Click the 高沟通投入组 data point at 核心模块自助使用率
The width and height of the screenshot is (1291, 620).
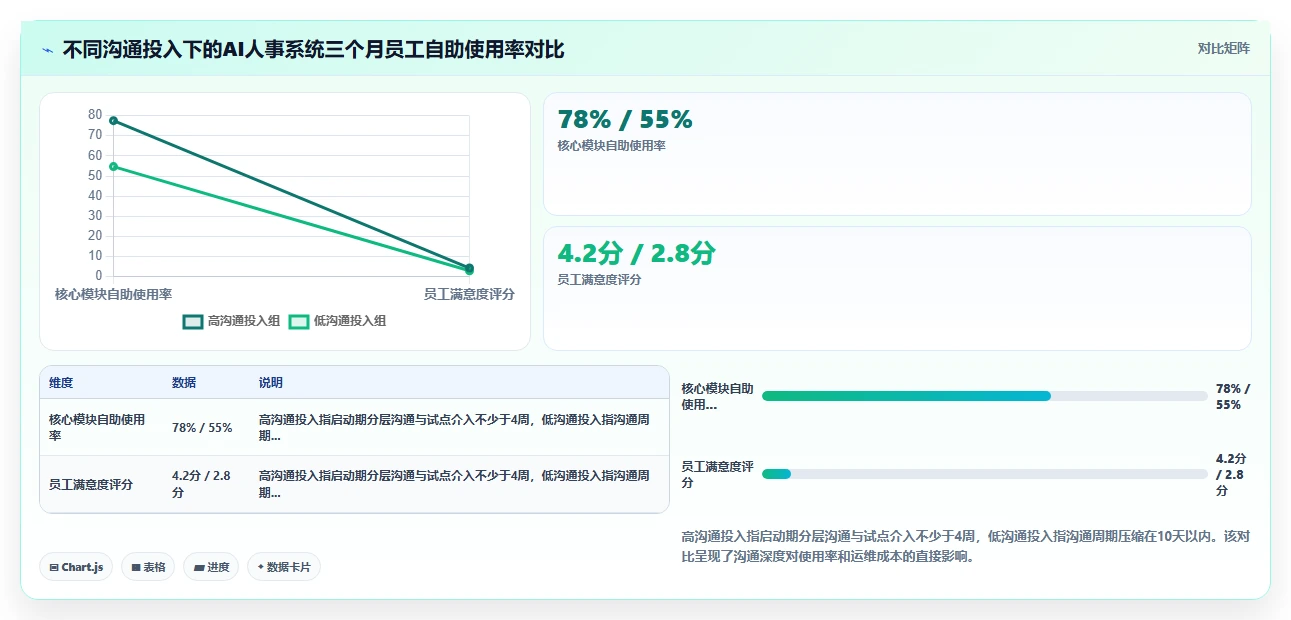114,120
